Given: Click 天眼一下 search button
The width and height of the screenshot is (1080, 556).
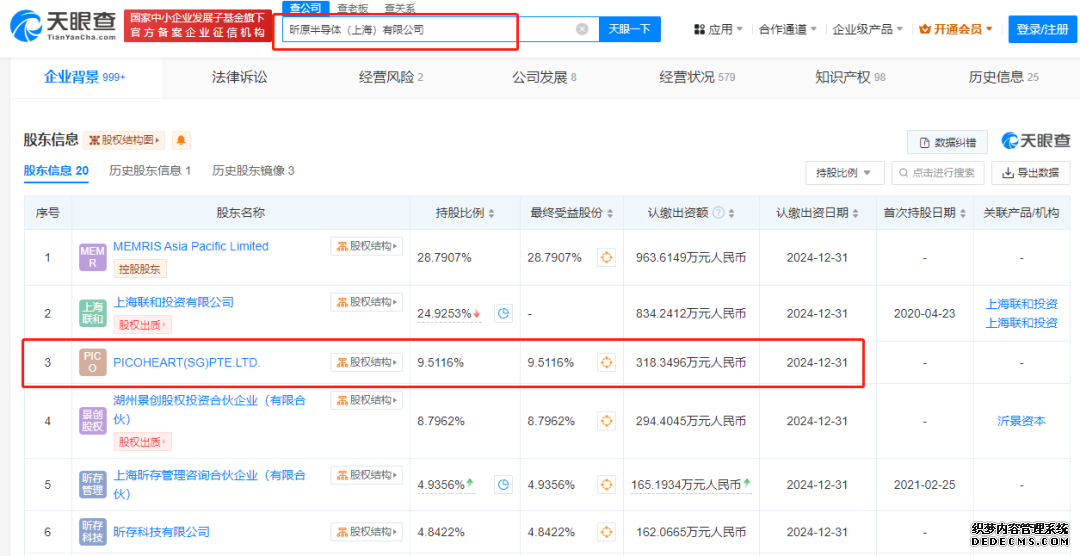Looking at the screenshot, I should pos(630,29).
